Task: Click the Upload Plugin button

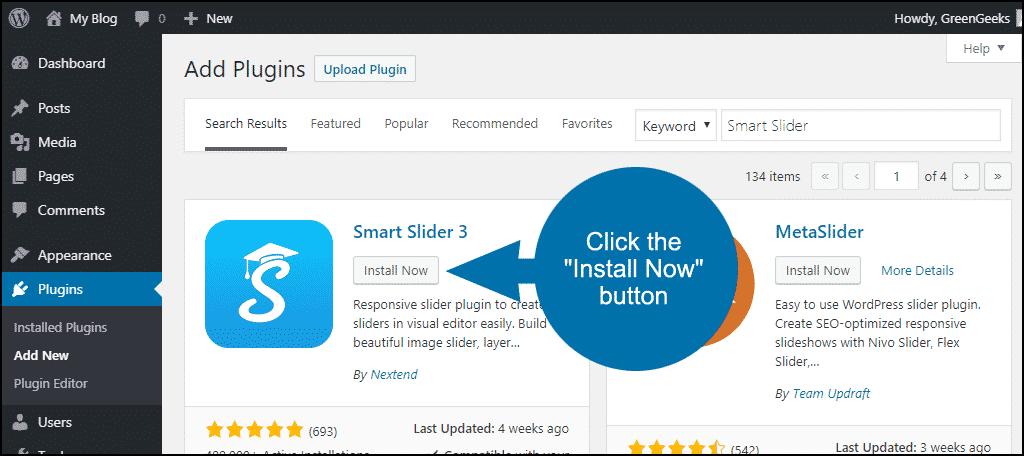Action: (365, 69)
